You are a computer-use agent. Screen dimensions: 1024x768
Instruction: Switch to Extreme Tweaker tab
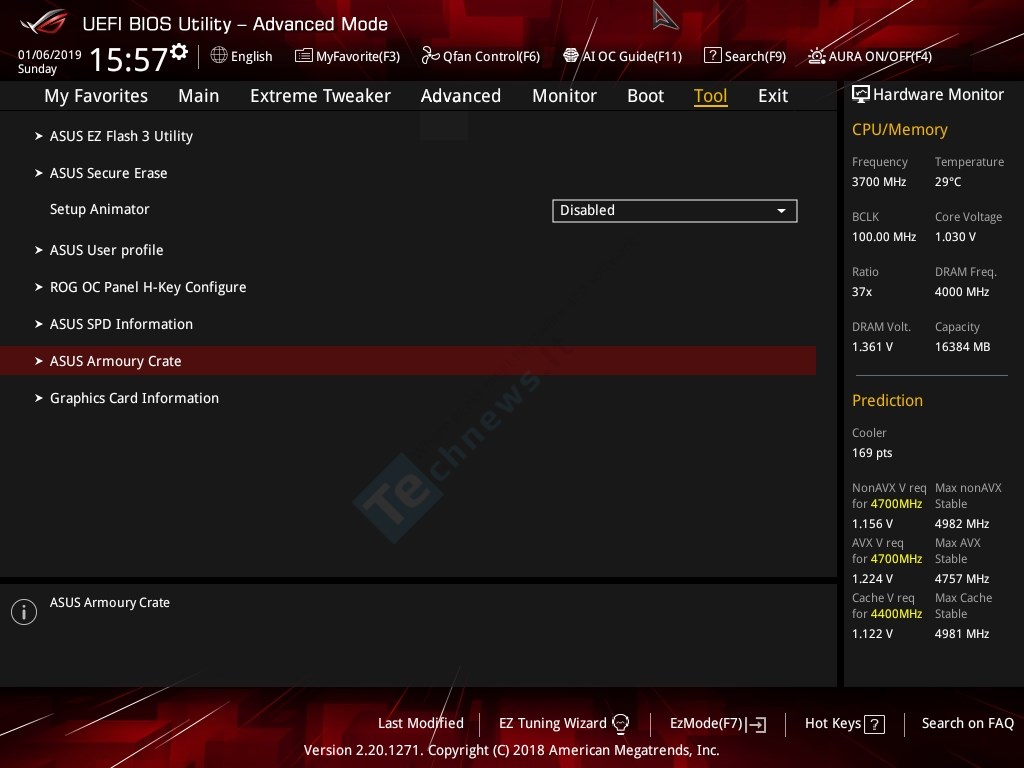[320, 96]
